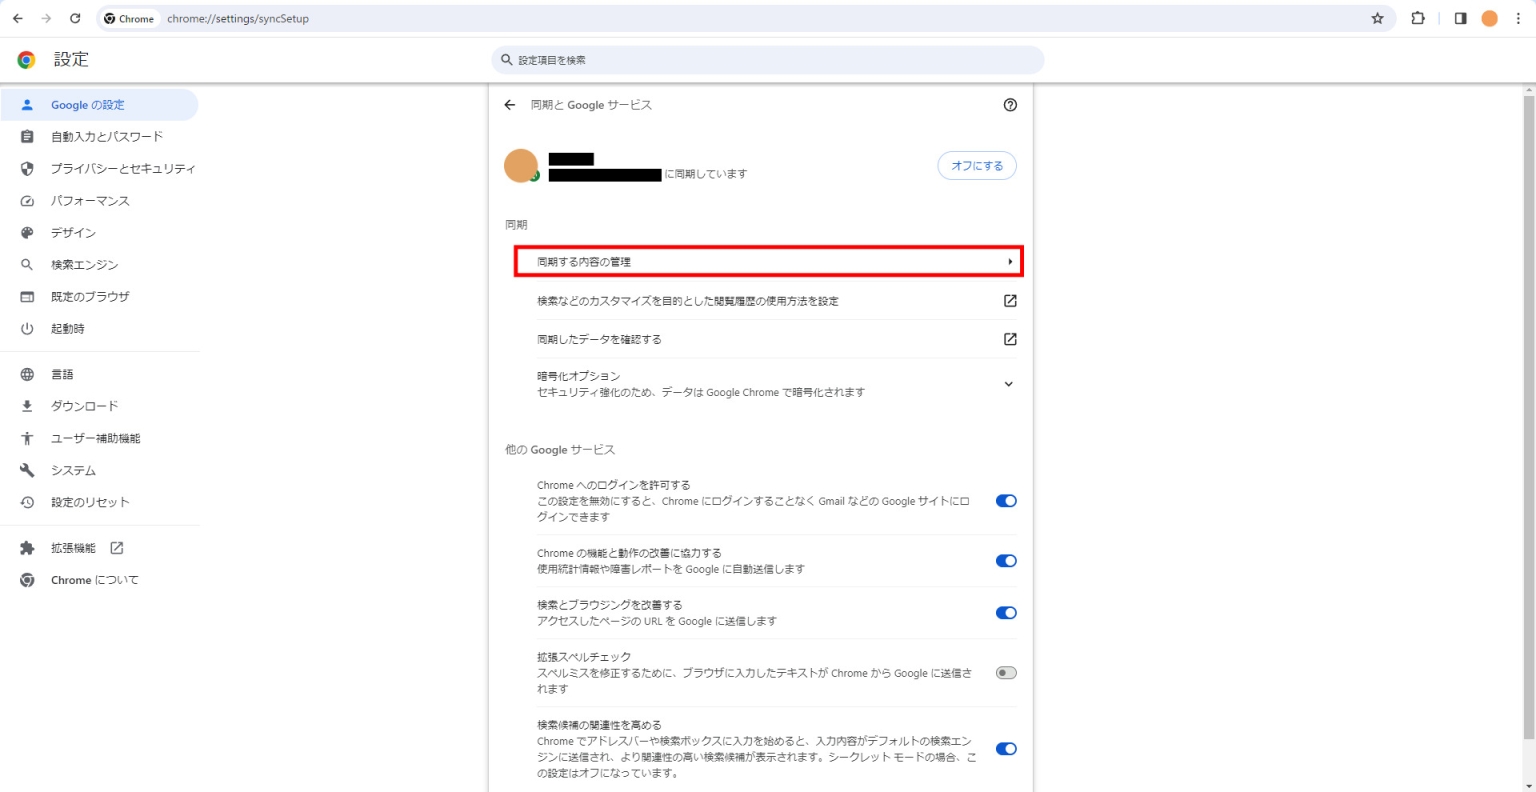Expand the 暗号化オプション section

(1008, 384)
